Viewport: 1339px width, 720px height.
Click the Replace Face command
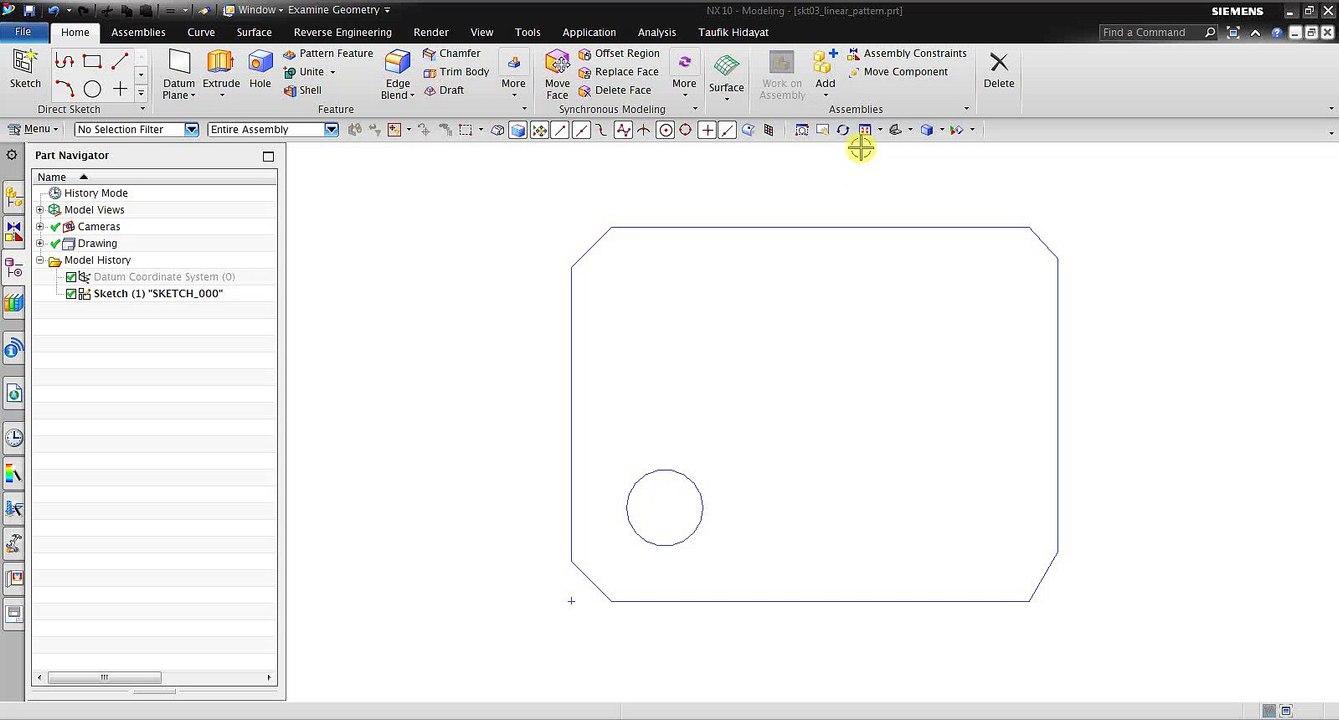pyautogui.click(x=618, y=72)
